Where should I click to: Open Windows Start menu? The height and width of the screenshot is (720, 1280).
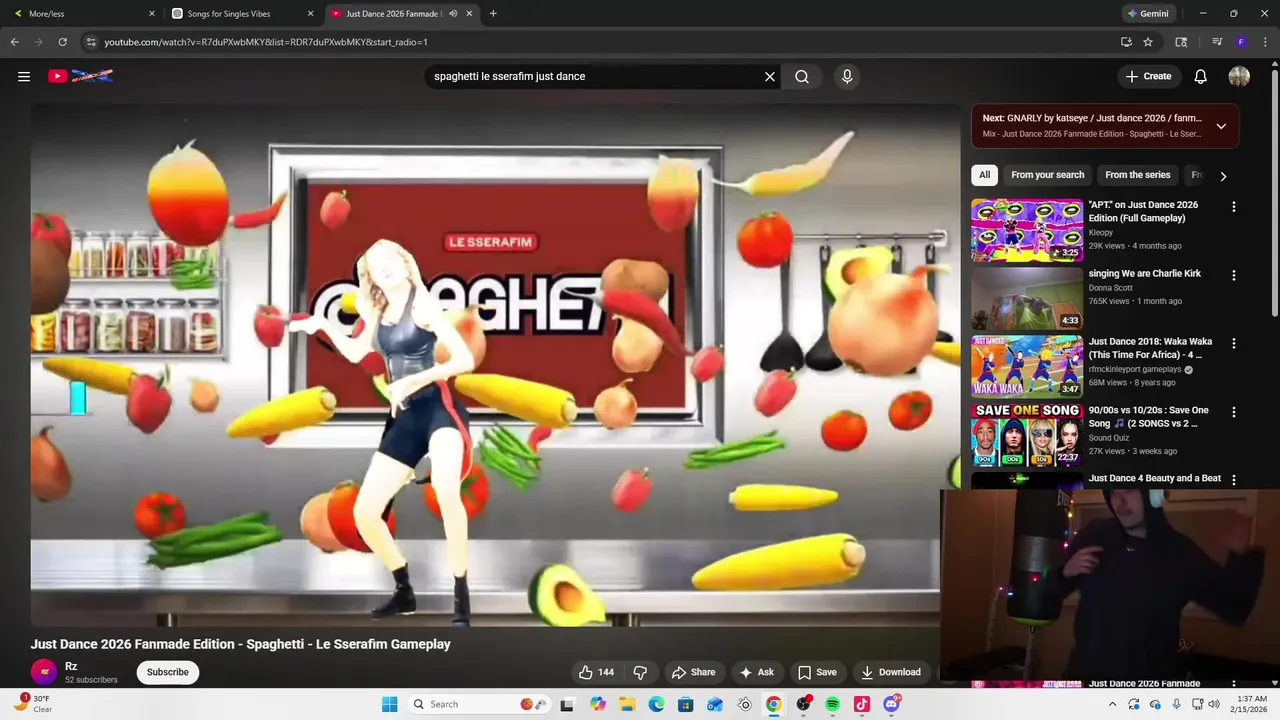(389, 704)
